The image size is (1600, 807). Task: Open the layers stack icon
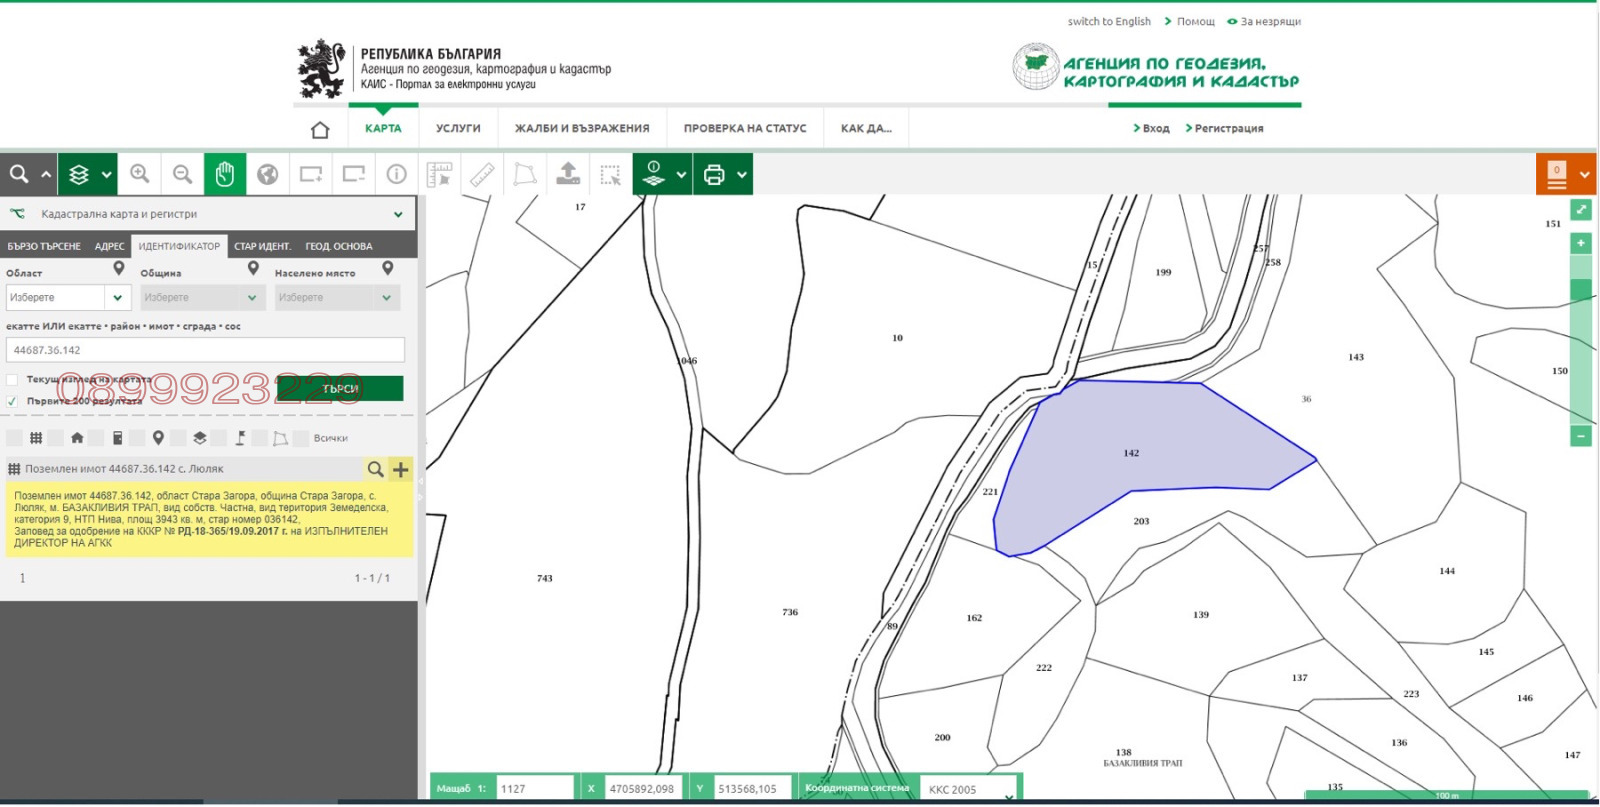(79, 174)
